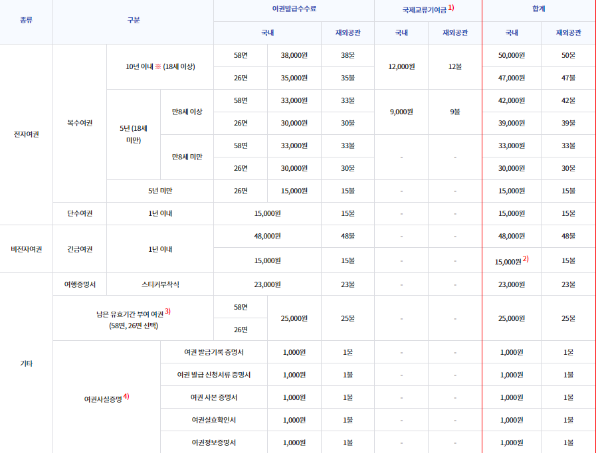The height and width of the screenshot is (453, 600).
Task: Click the '여권발급수수료' header
Action: (x=294, y=9)
